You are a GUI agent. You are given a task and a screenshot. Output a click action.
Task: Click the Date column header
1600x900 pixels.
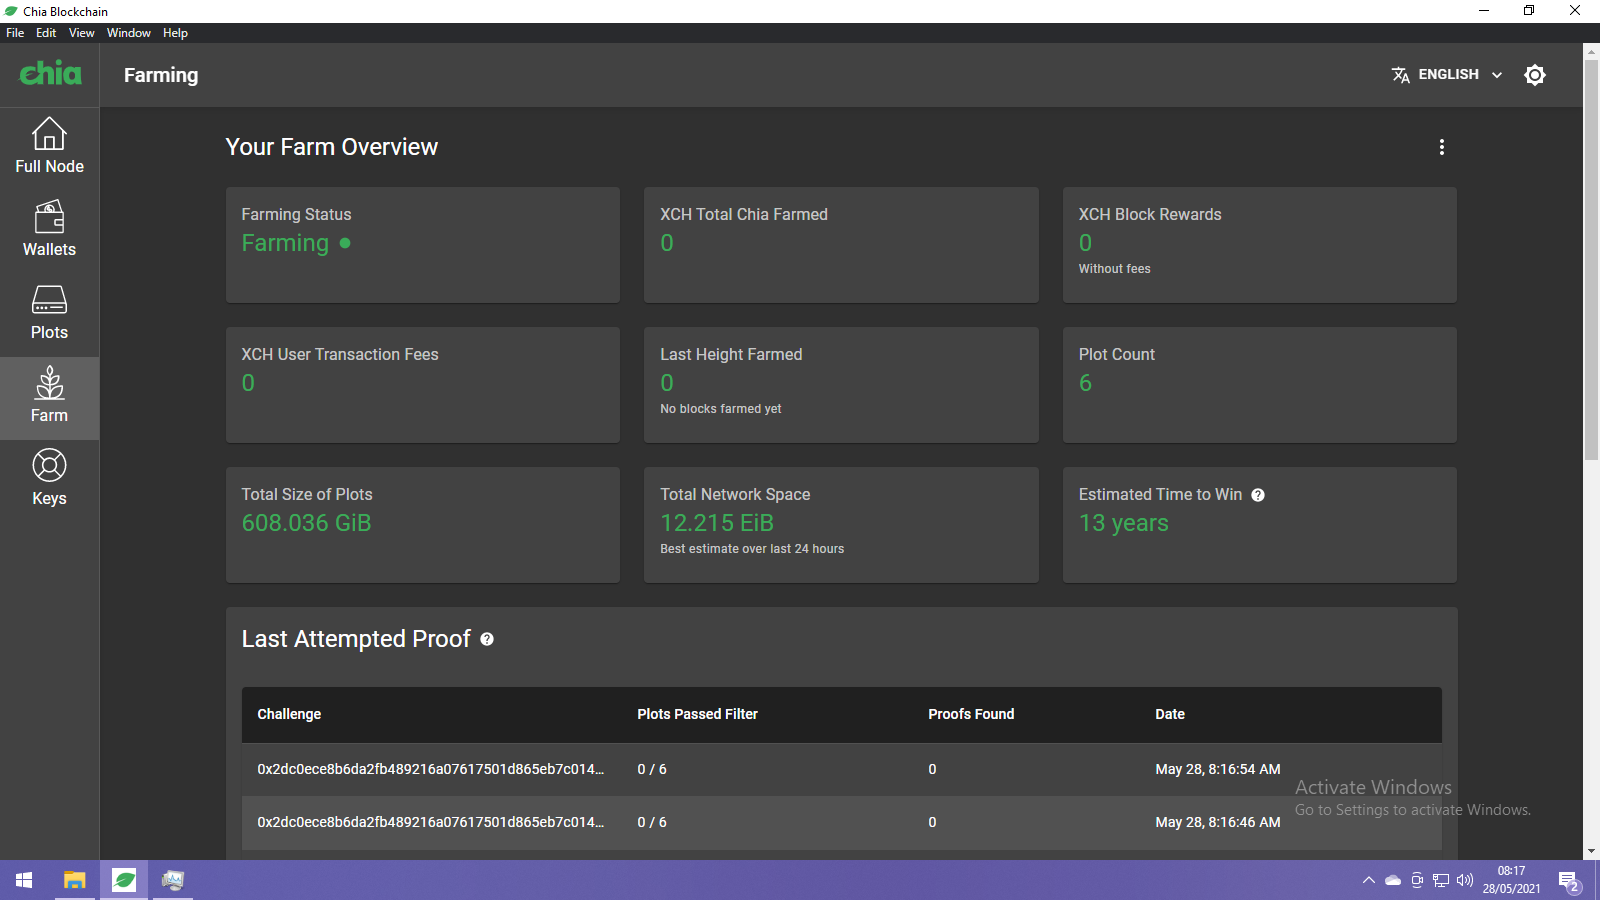pyautogui.click(x=1170, y=714)
